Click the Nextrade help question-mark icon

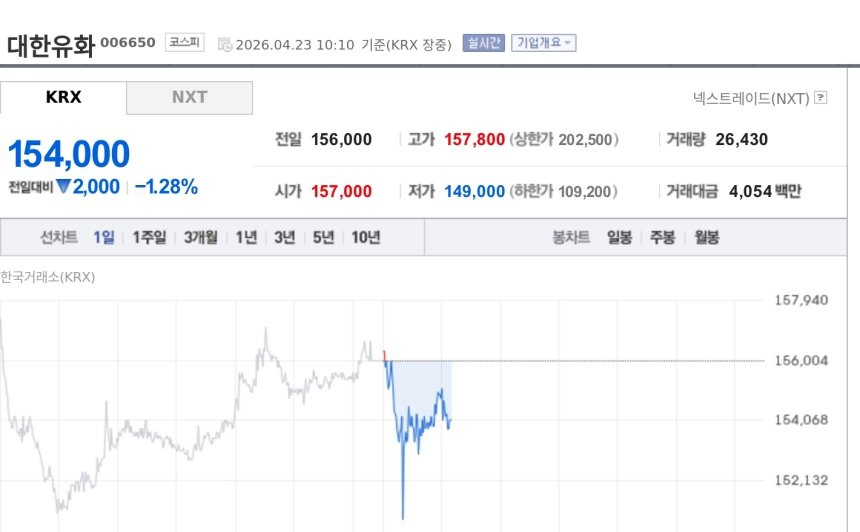point(821,98)
